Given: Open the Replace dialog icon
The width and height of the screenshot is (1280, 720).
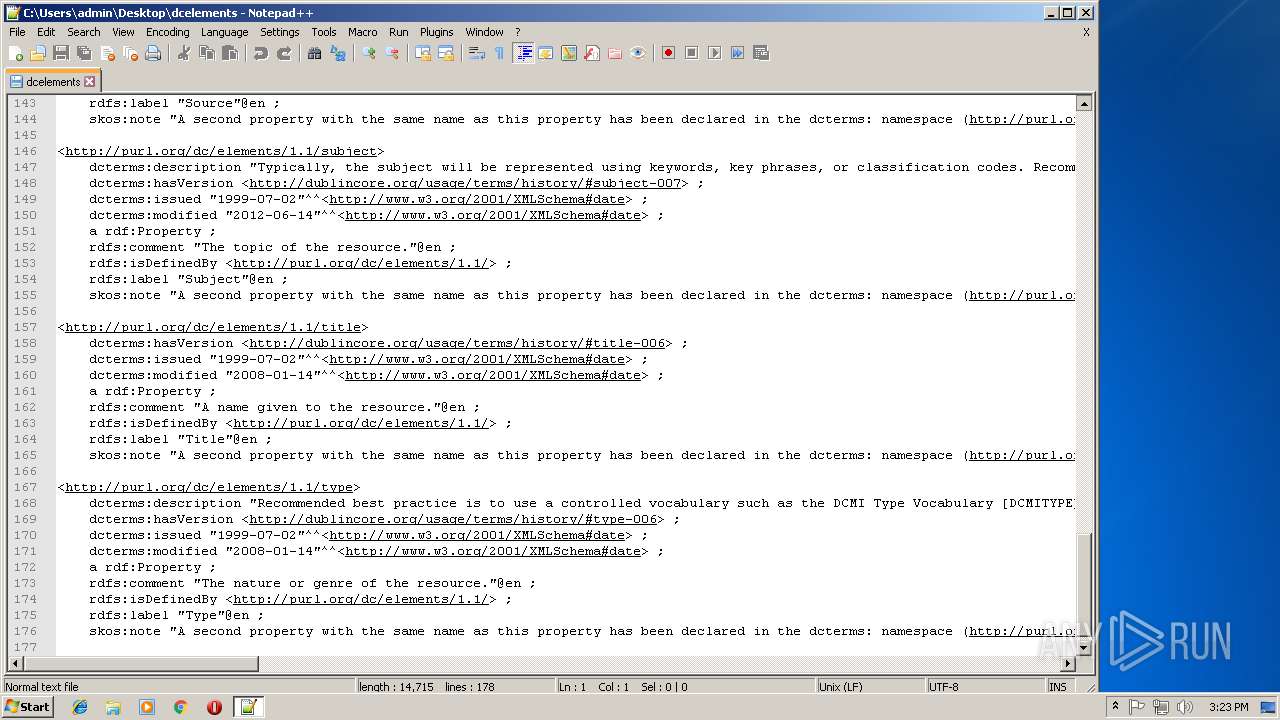Looking at the screenshot, I should pyautogui.click(x=337, y=53).
